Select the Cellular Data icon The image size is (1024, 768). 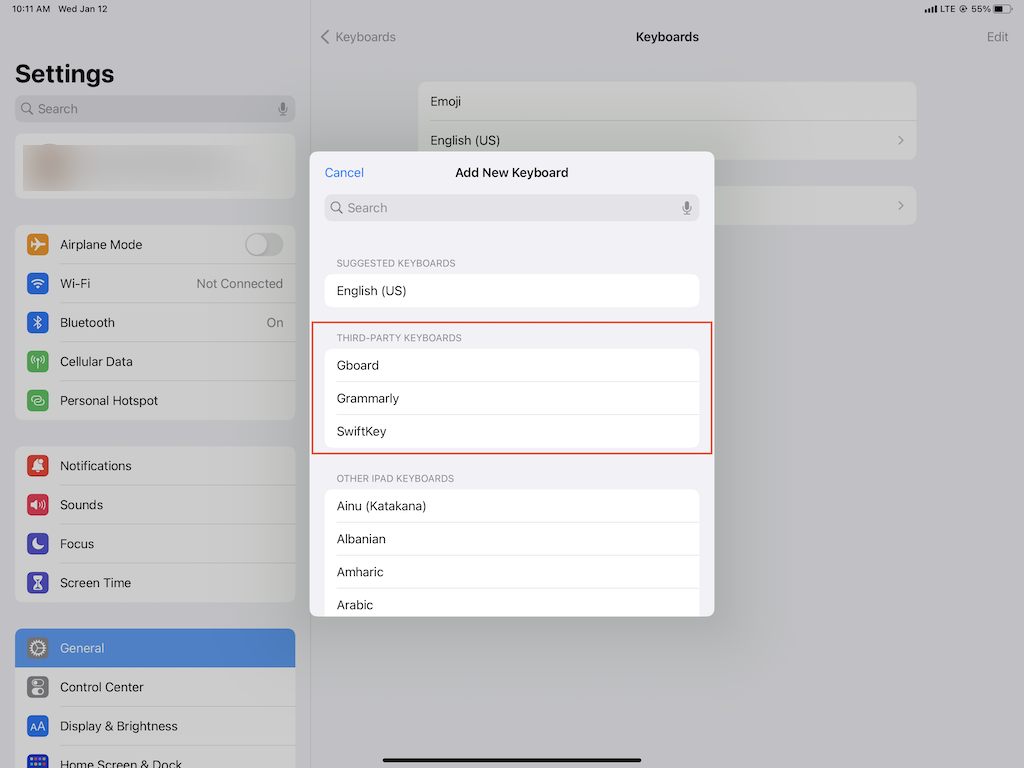tap(37, 361)
